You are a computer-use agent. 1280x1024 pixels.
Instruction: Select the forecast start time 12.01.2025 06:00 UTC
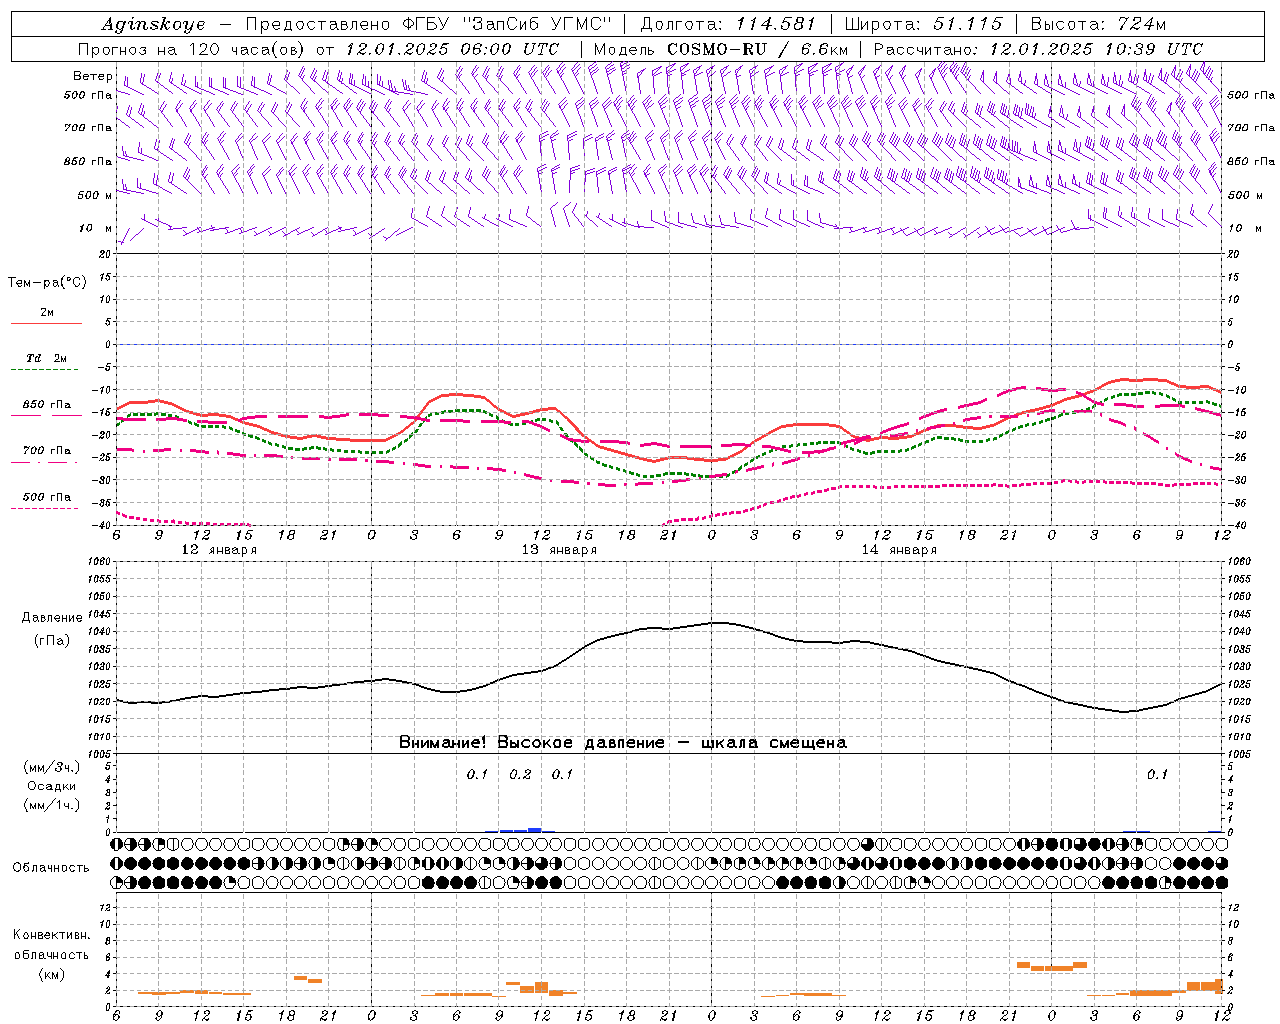452,49
